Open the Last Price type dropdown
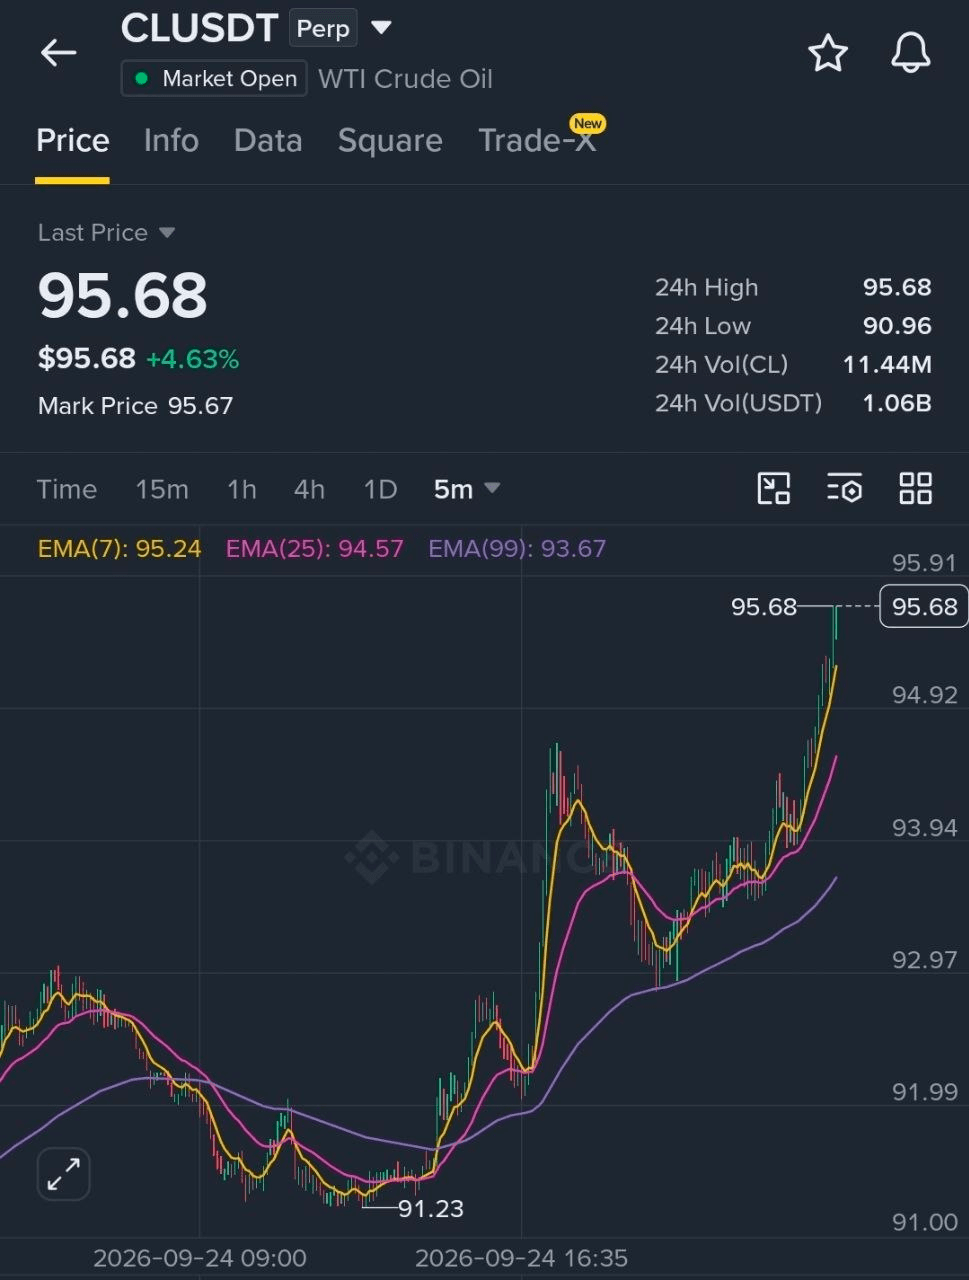Viewport: 969px width, 1280px height. [x=106, y=233]
